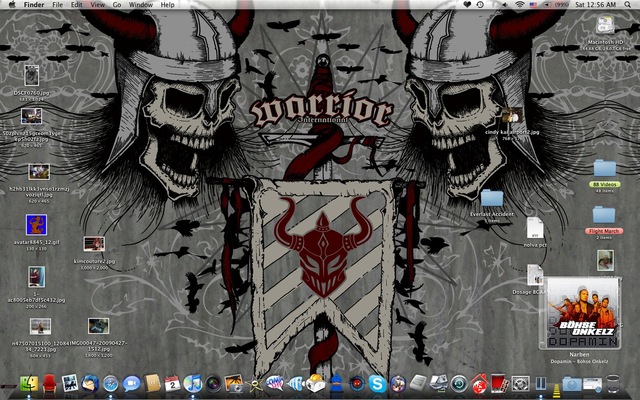Select the 1-ac8005eb7df5c432.jpg file
Viewport: 640px width, 400px height.
point(36,277)
